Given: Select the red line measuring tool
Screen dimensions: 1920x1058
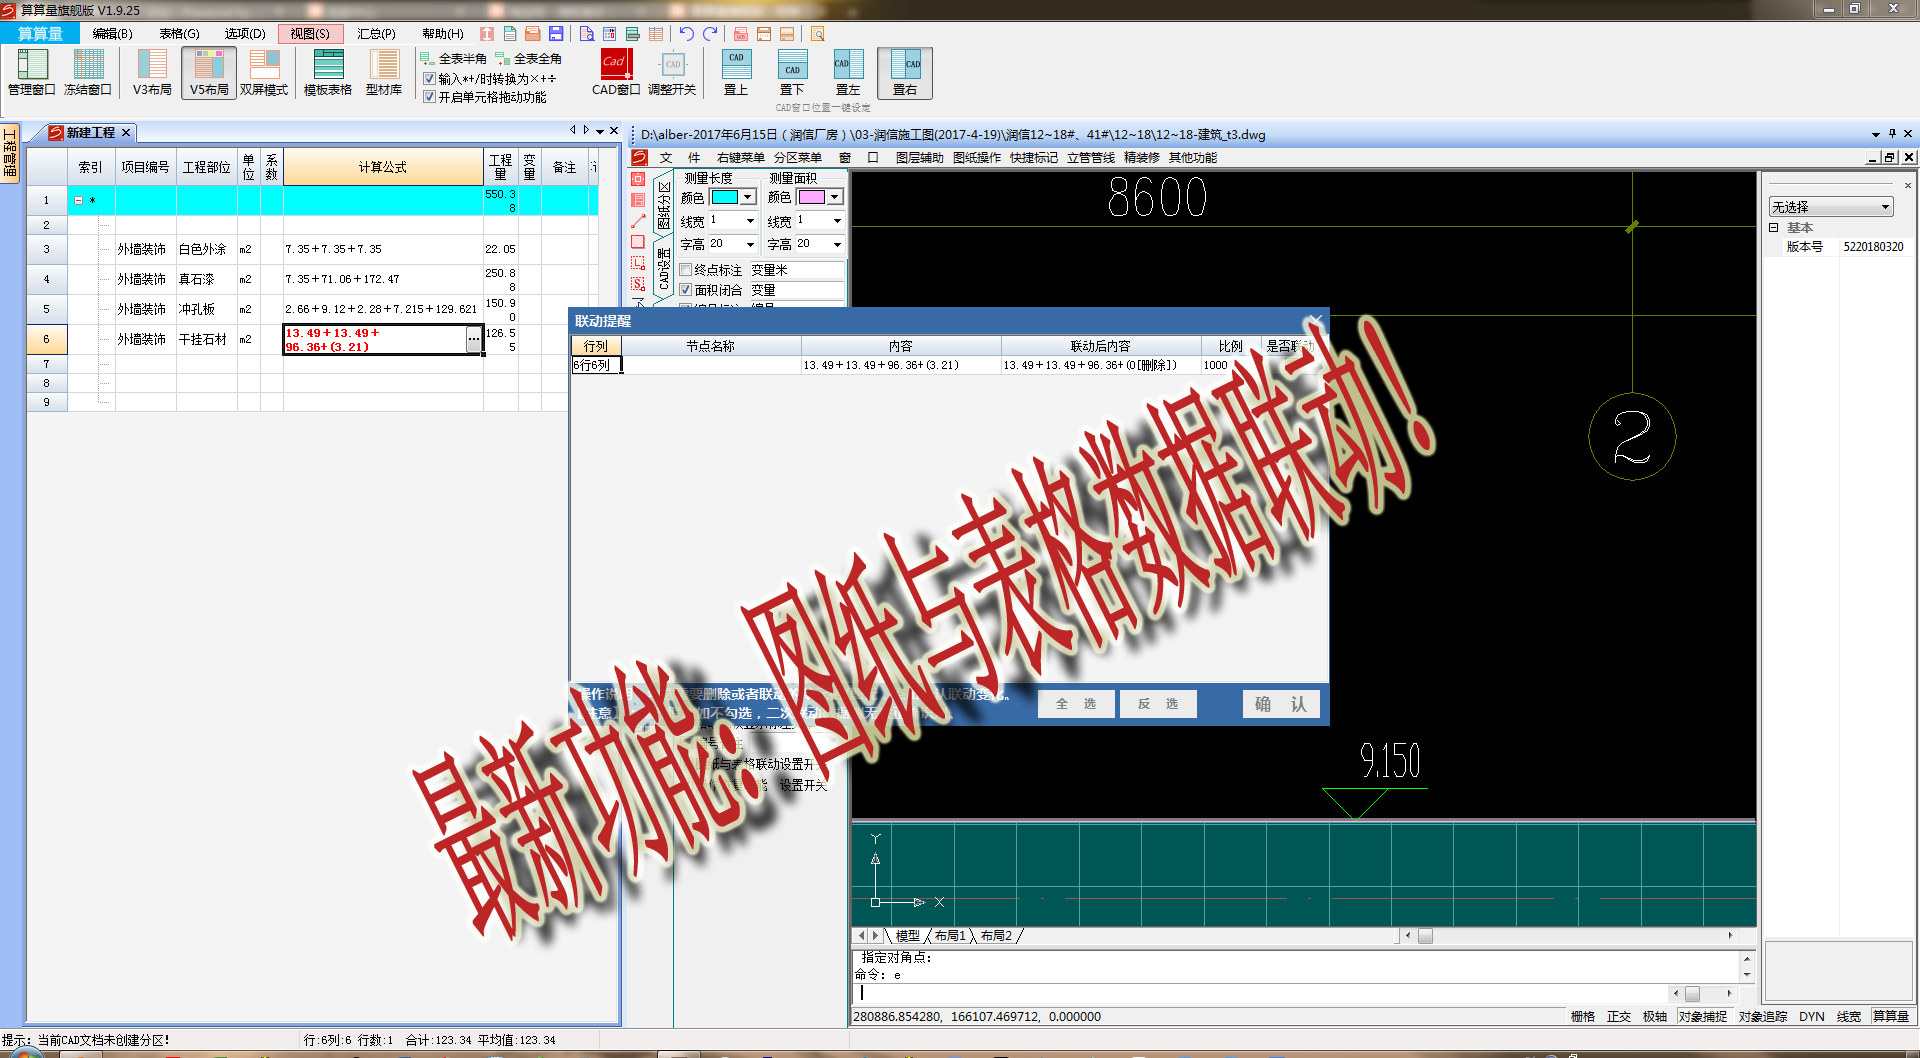Looking at the screenshot, I should click(x=638, y=221).
